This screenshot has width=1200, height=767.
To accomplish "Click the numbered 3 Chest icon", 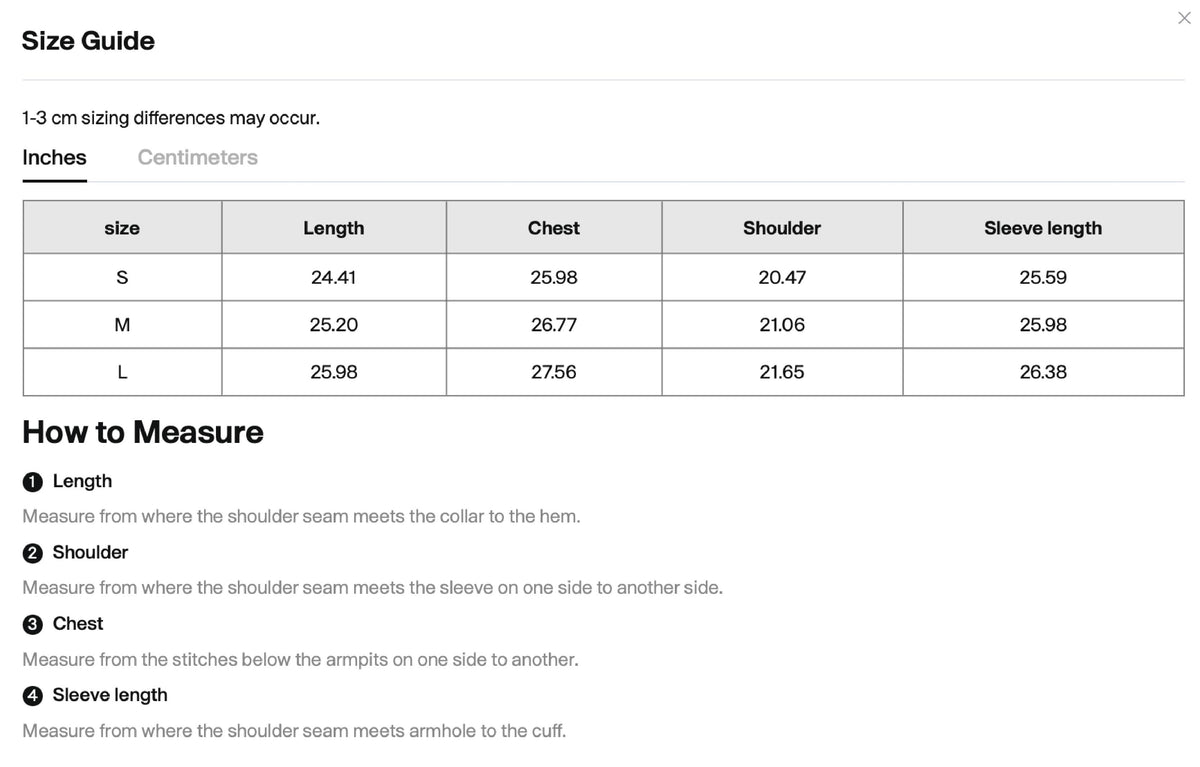I will [x=32, y=625].
